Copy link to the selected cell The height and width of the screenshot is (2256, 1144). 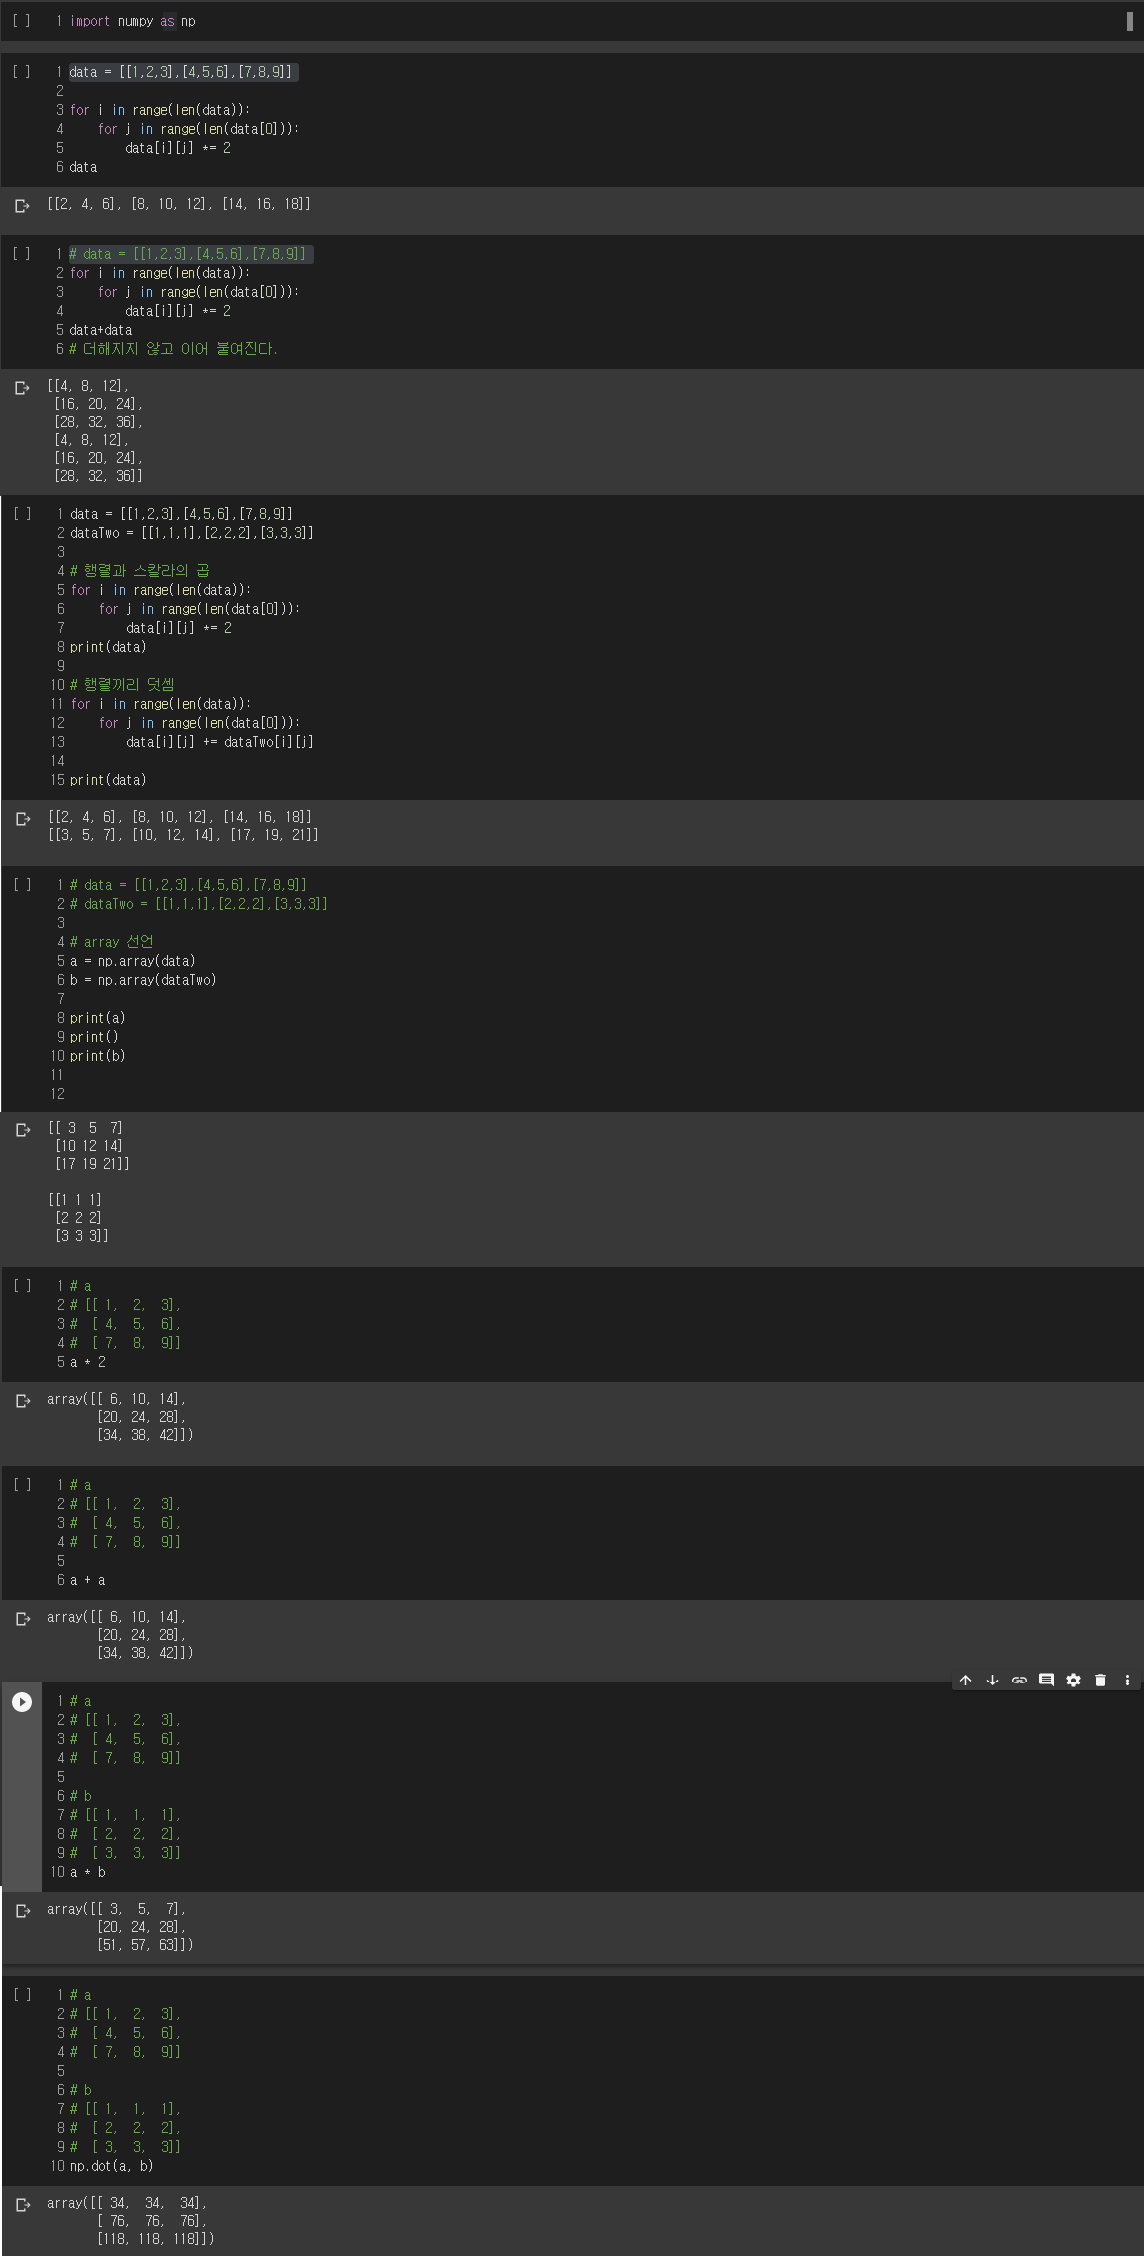click(x=1019, y=1680)
